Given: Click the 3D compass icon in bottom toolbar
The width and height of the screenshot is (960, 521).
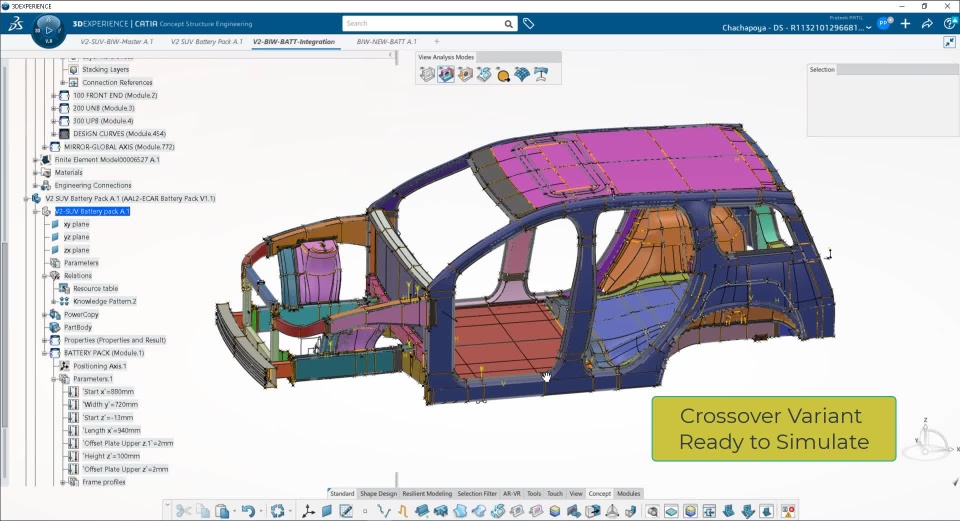Looking at the screenshot, I should click(612, 511).
